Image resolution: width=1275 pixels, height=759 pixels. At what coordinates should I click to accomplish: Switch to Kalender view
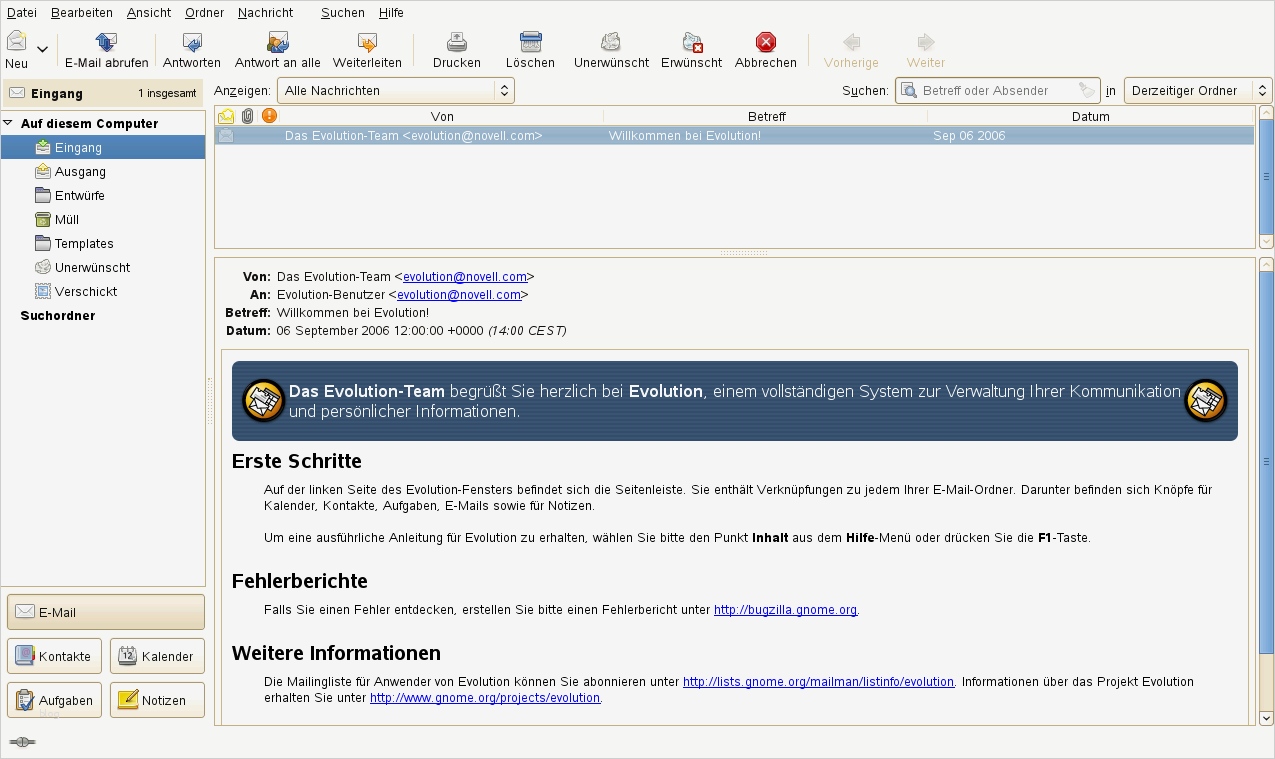tap(157, 656)
